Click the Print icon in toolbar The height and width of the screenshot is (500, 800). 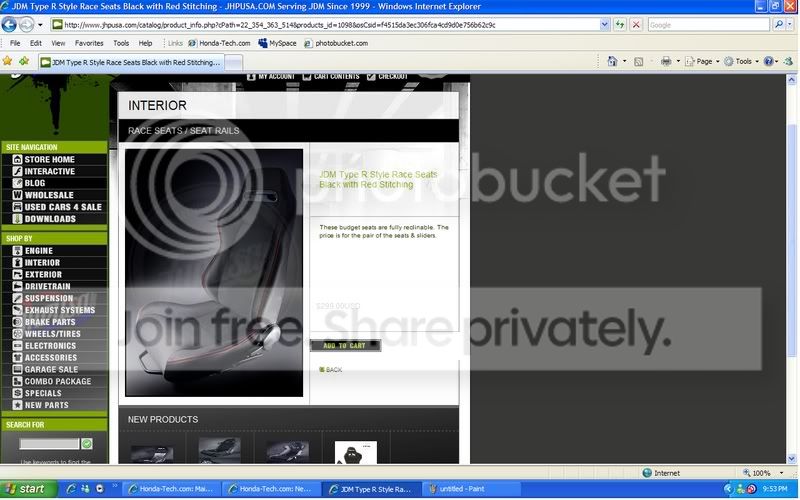666,61
